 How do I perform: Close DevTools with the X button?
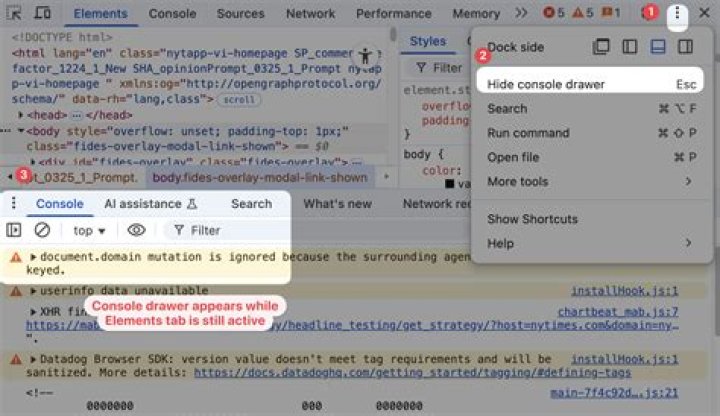point(704,13)
